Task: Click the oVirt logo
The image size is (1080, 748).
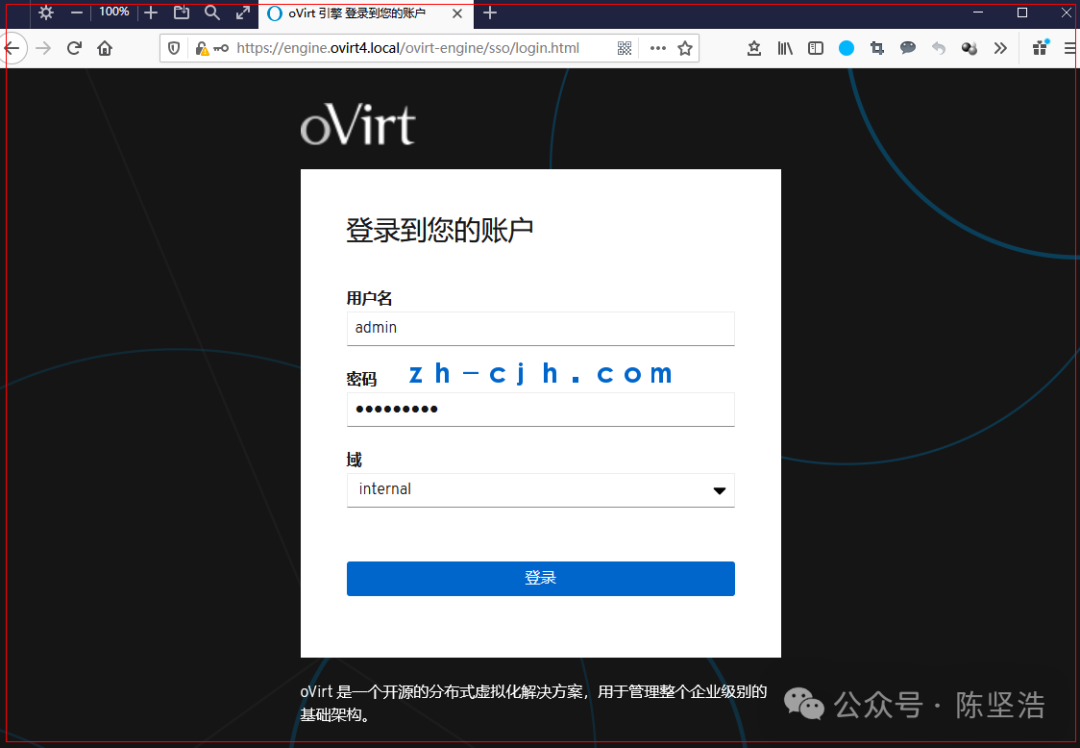Action: pyautogui.click(x=358, y=125)
